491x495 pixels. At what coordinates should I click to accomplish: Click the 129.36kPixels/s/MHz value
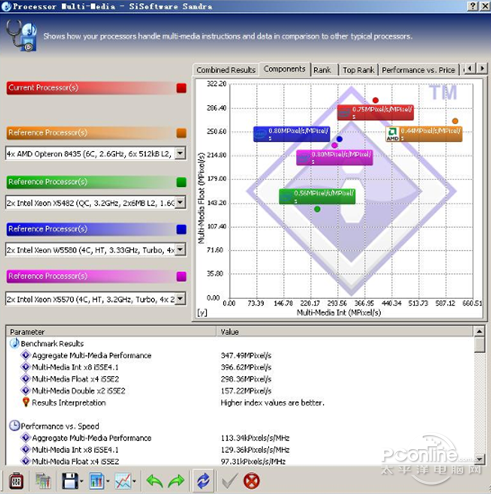[x=255, y=450]
